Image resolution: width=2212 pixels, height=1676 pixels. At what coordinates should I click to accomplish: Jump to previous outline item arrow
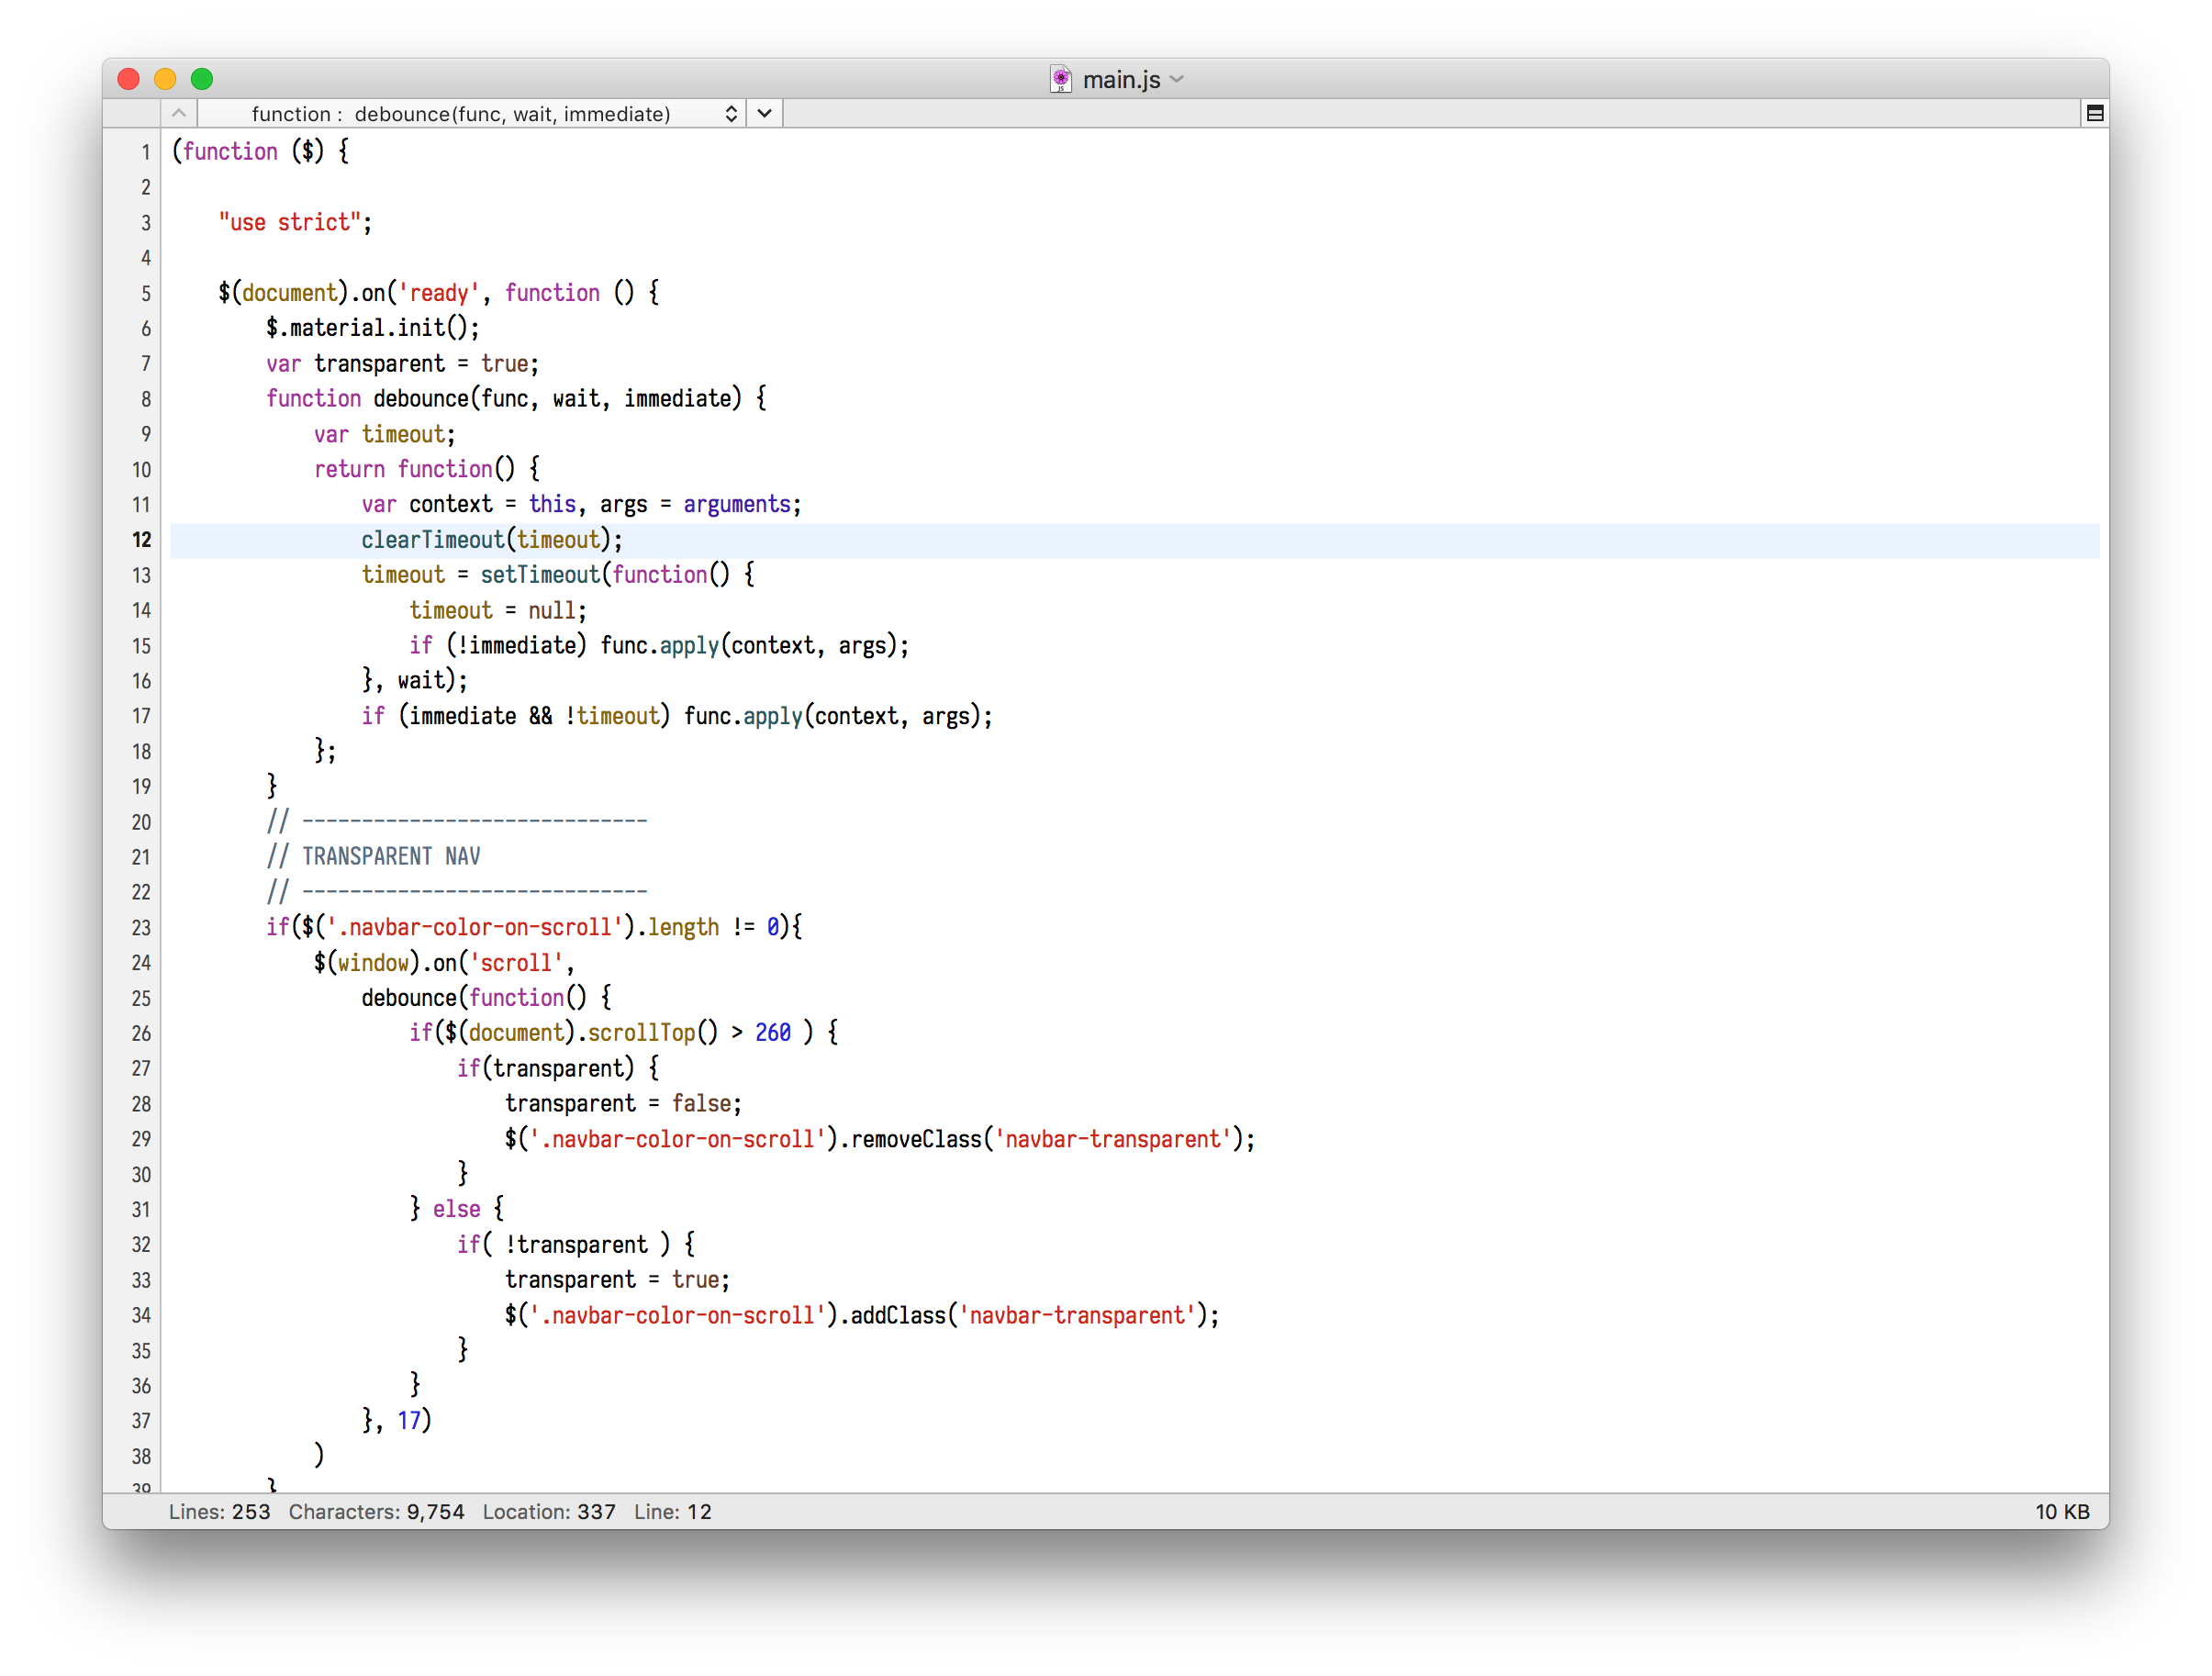tap(179, 113)
